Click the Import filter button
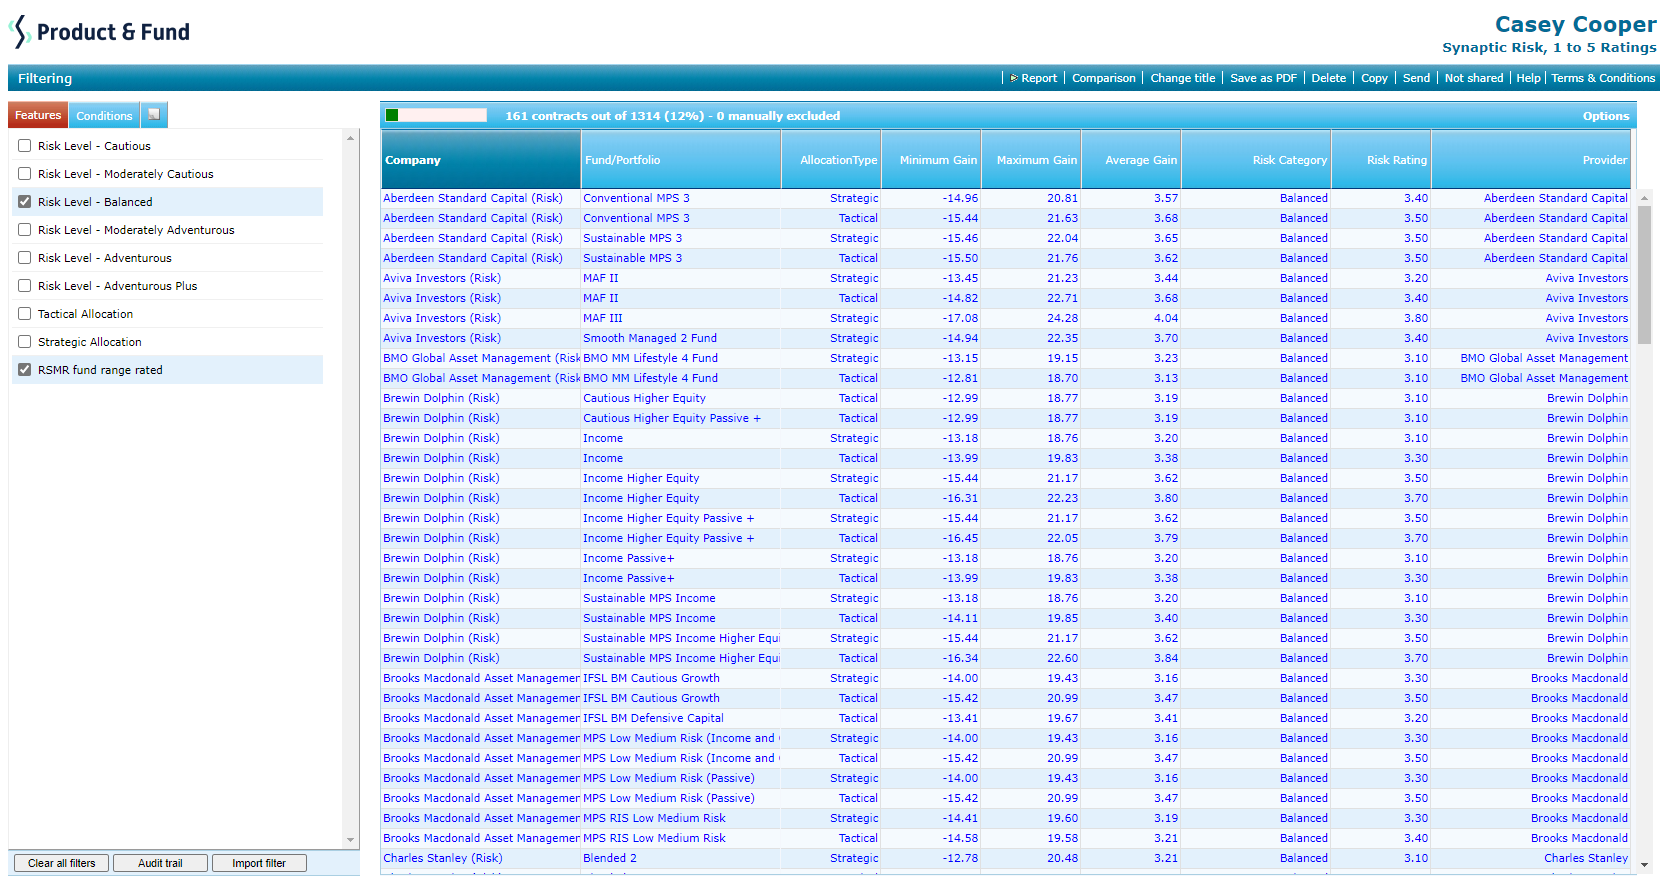Viewport: 1663px width, 880px height. (x=259, y=863)
